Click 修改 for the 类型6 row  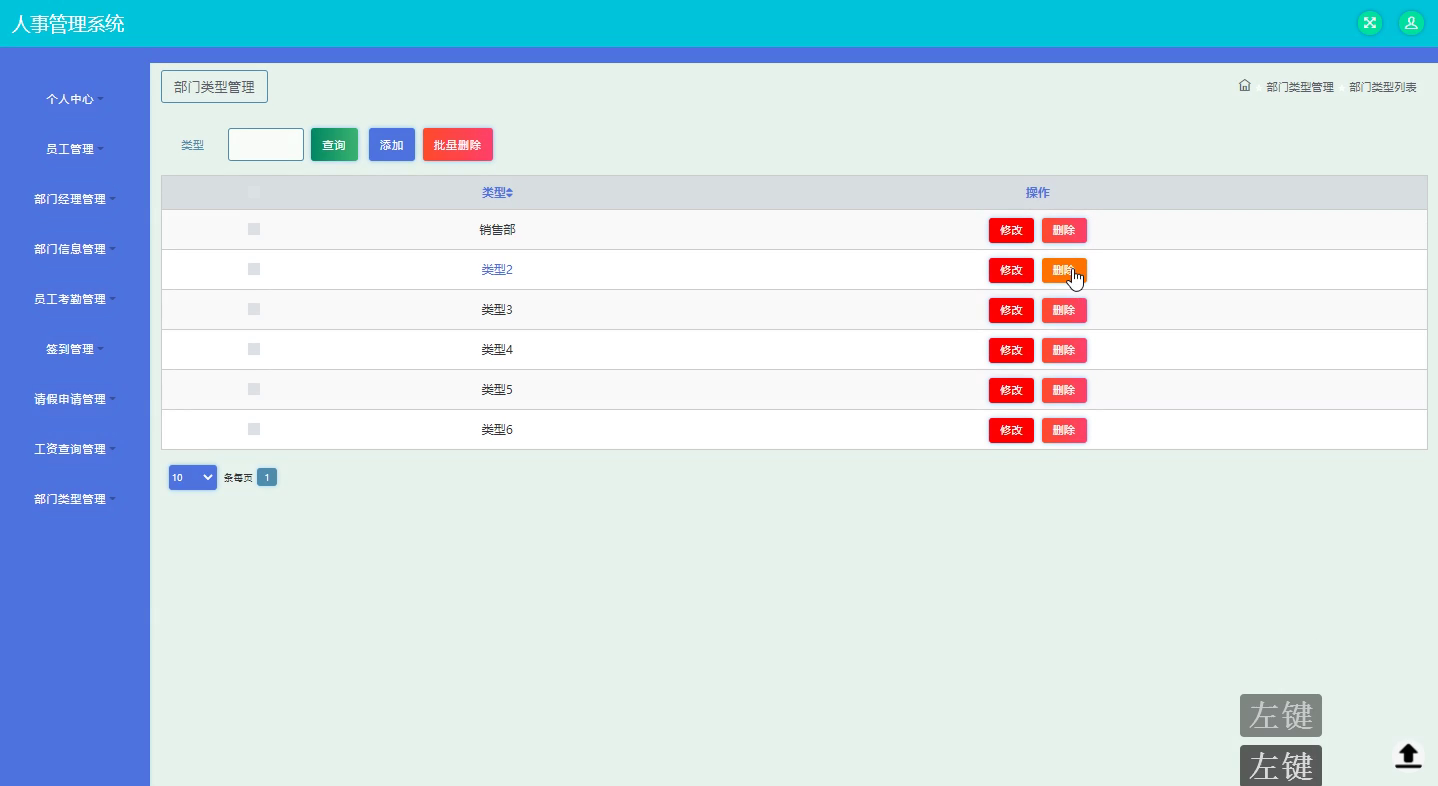(1011, 430)
